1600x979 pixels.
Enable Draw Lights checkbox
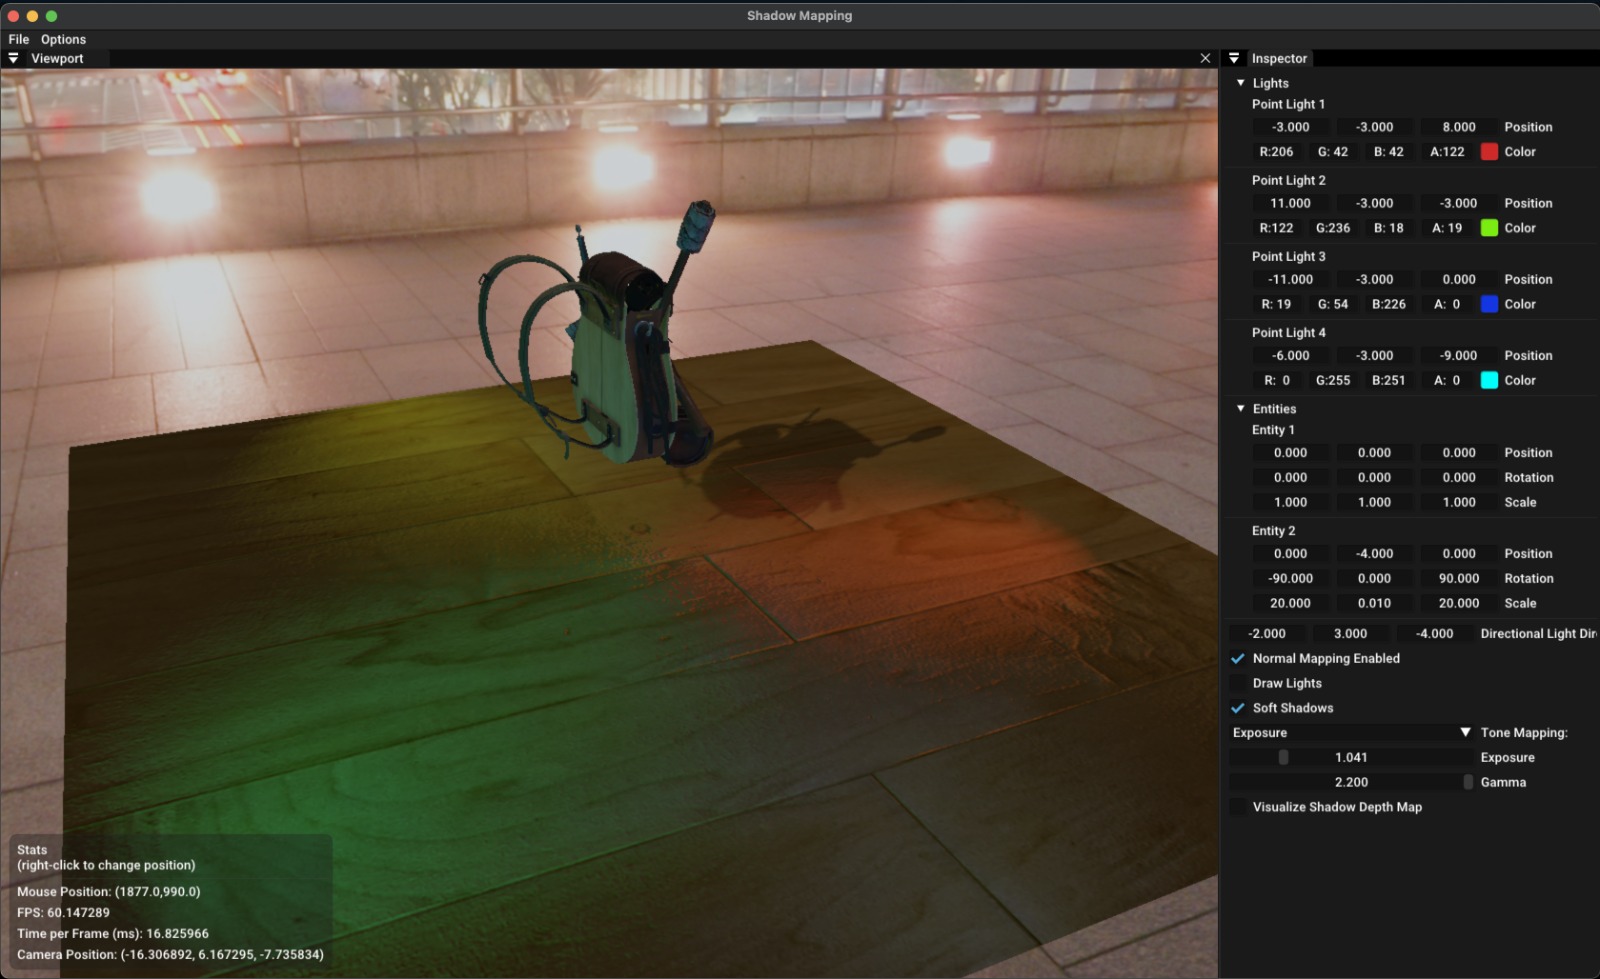(x=1238, y=684)
